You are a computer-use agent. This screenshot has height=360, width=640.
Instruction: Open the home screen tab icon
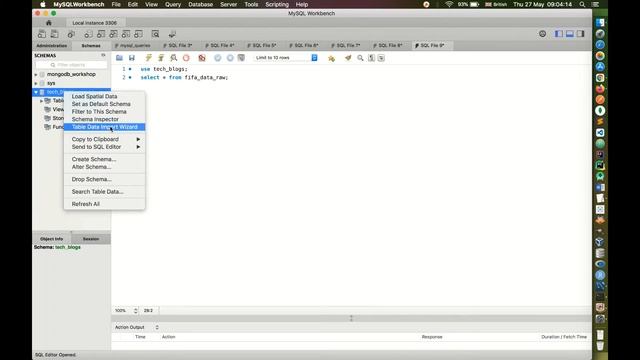click(49, 23)
